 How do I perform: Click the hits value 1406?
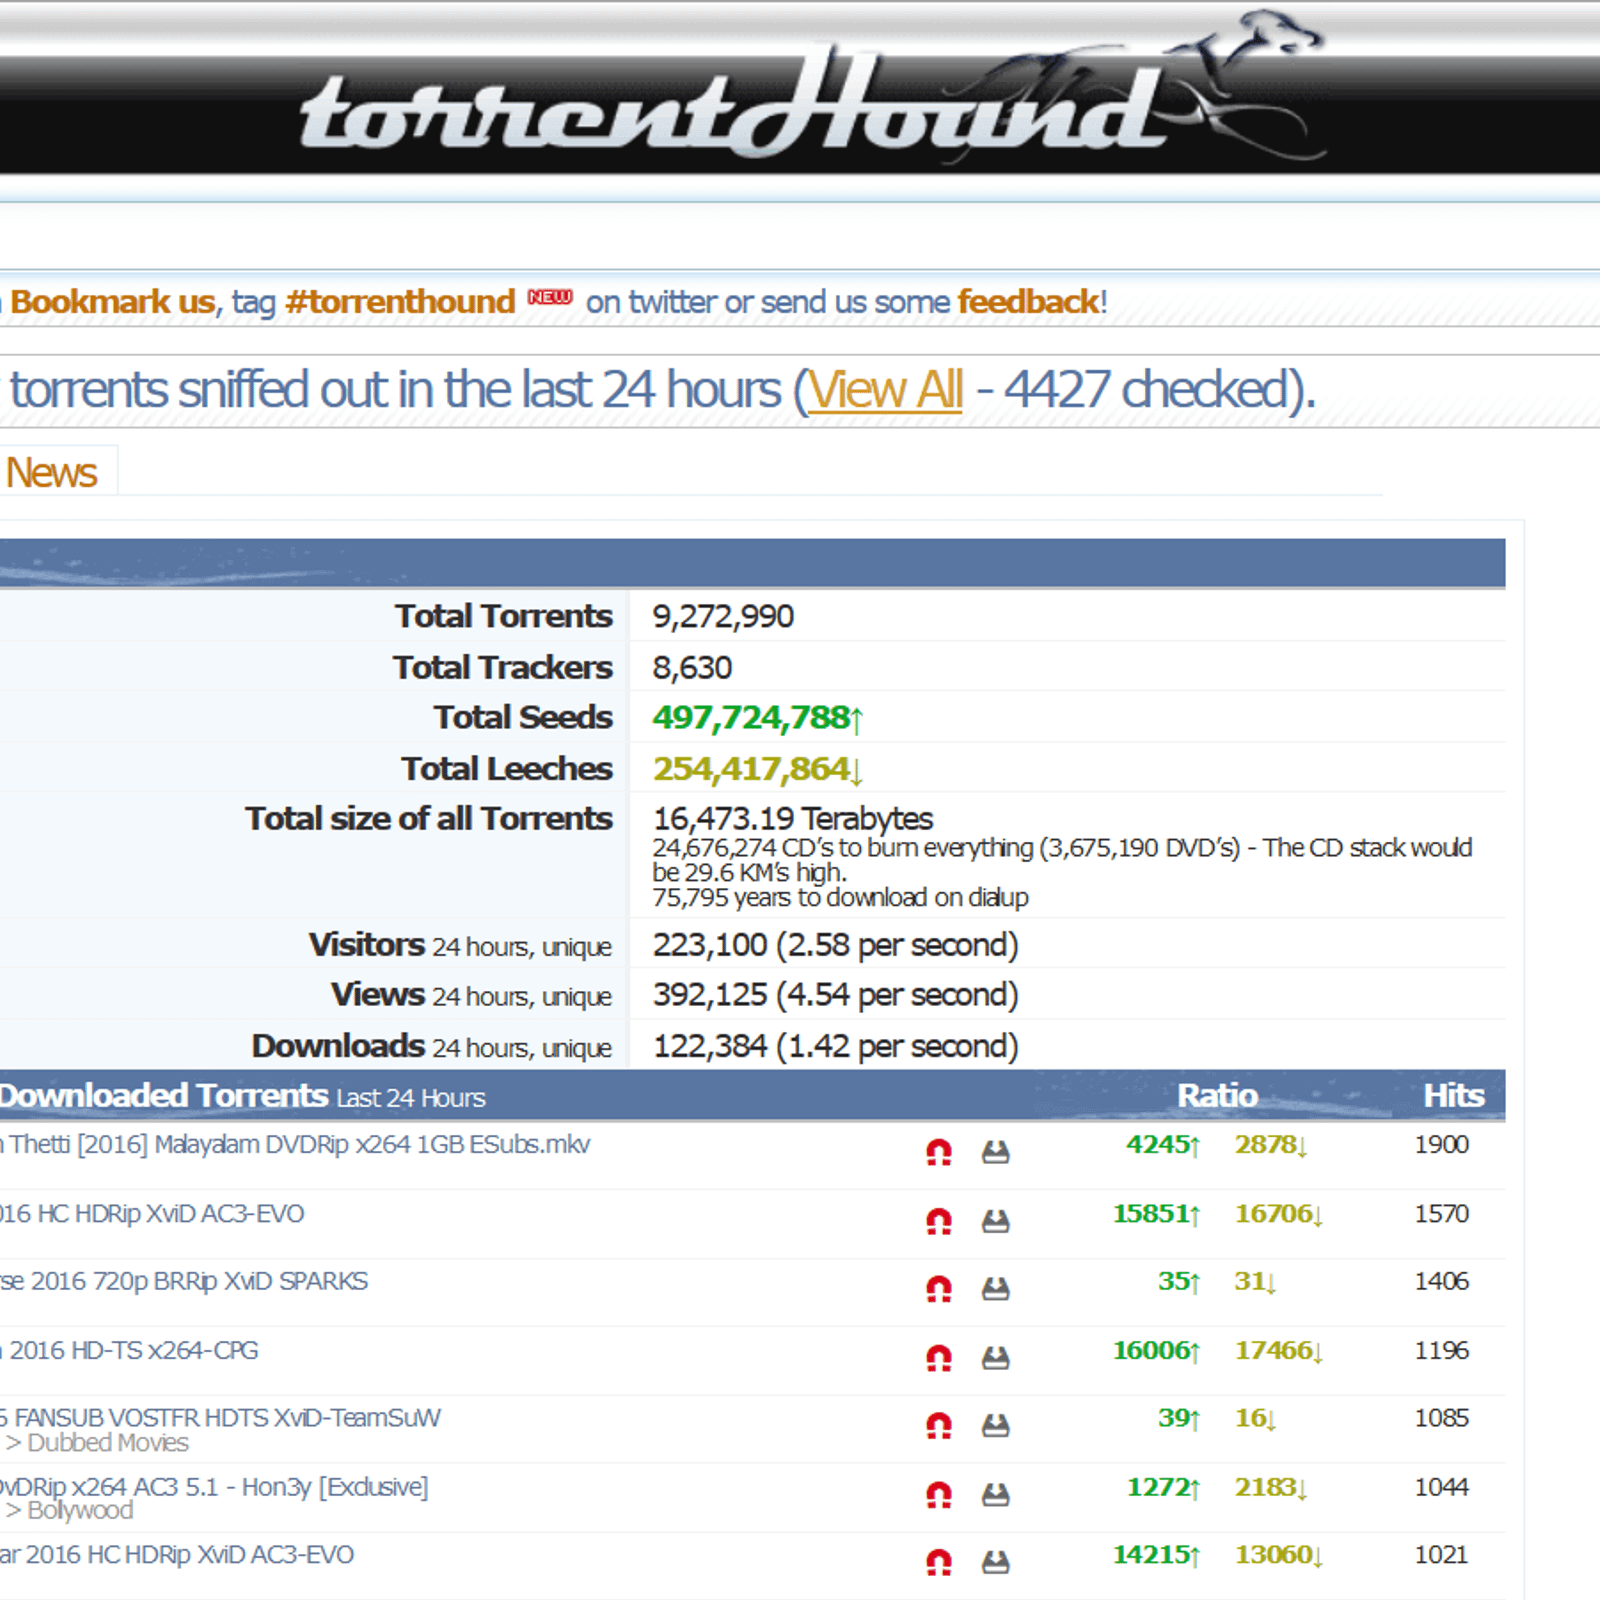(1441, 1281)
